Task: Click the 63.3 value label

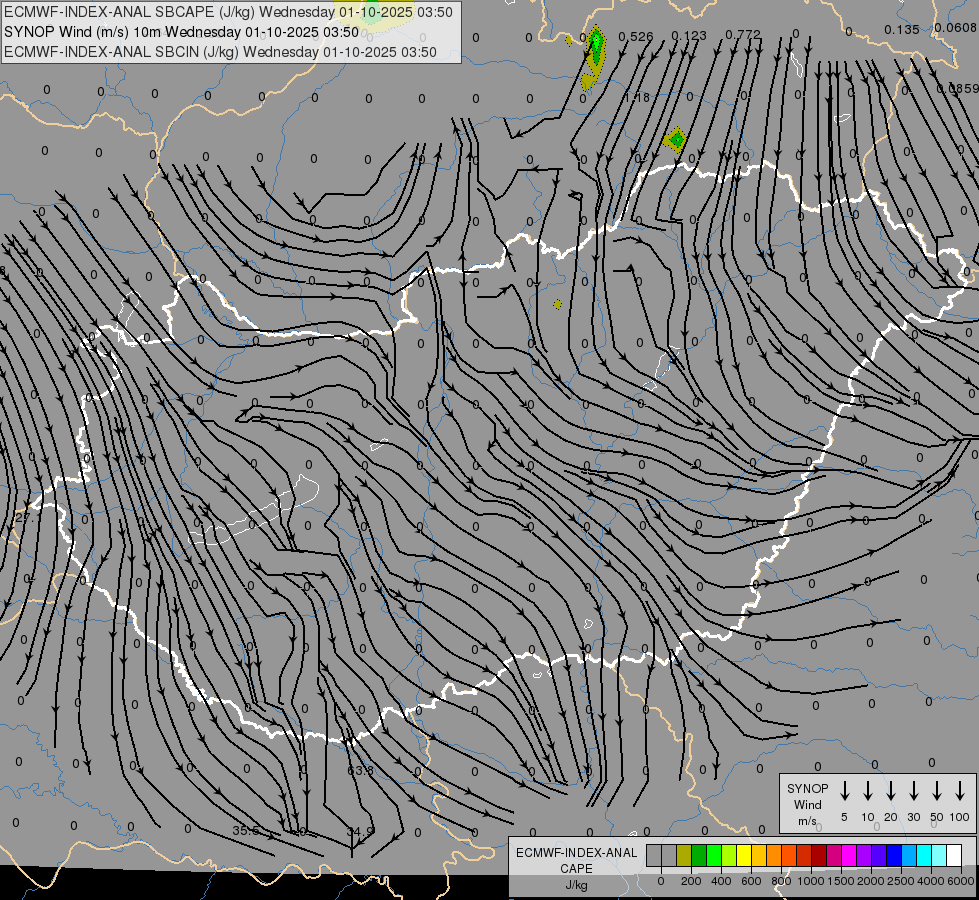Action: click(360, 770)
